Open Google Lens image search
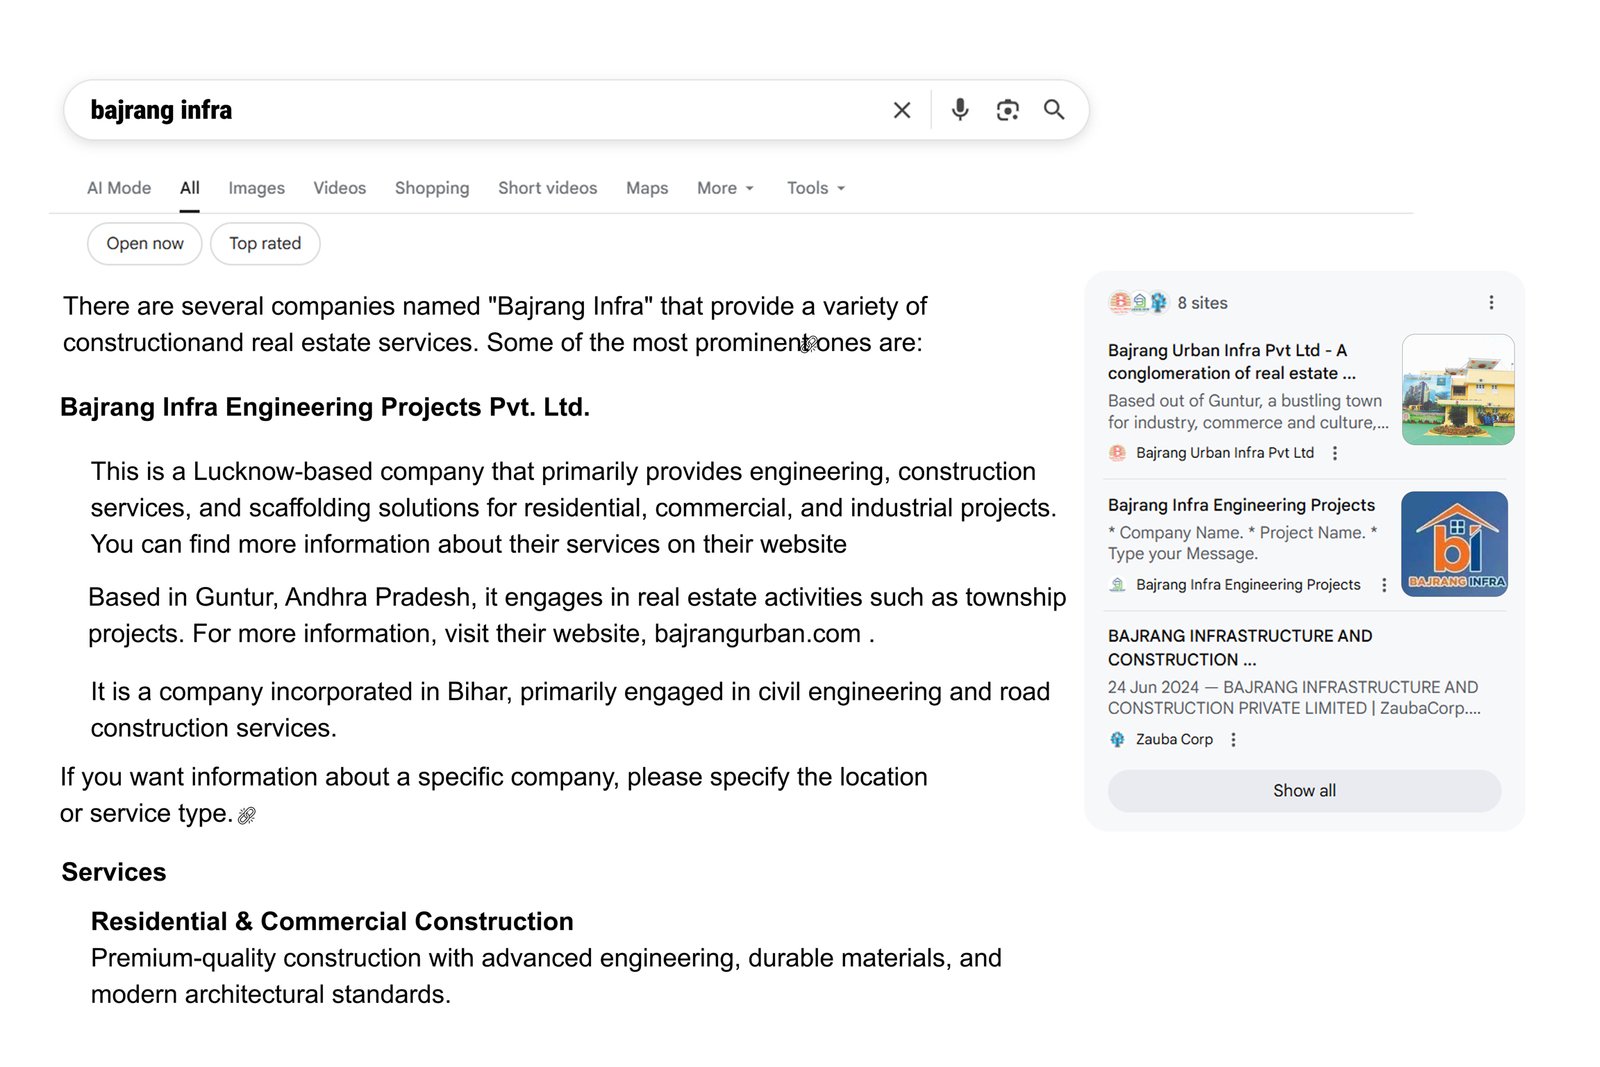Image resolution: width=1600 pixels, height=1067 pixels. (x=1007, y=110)
